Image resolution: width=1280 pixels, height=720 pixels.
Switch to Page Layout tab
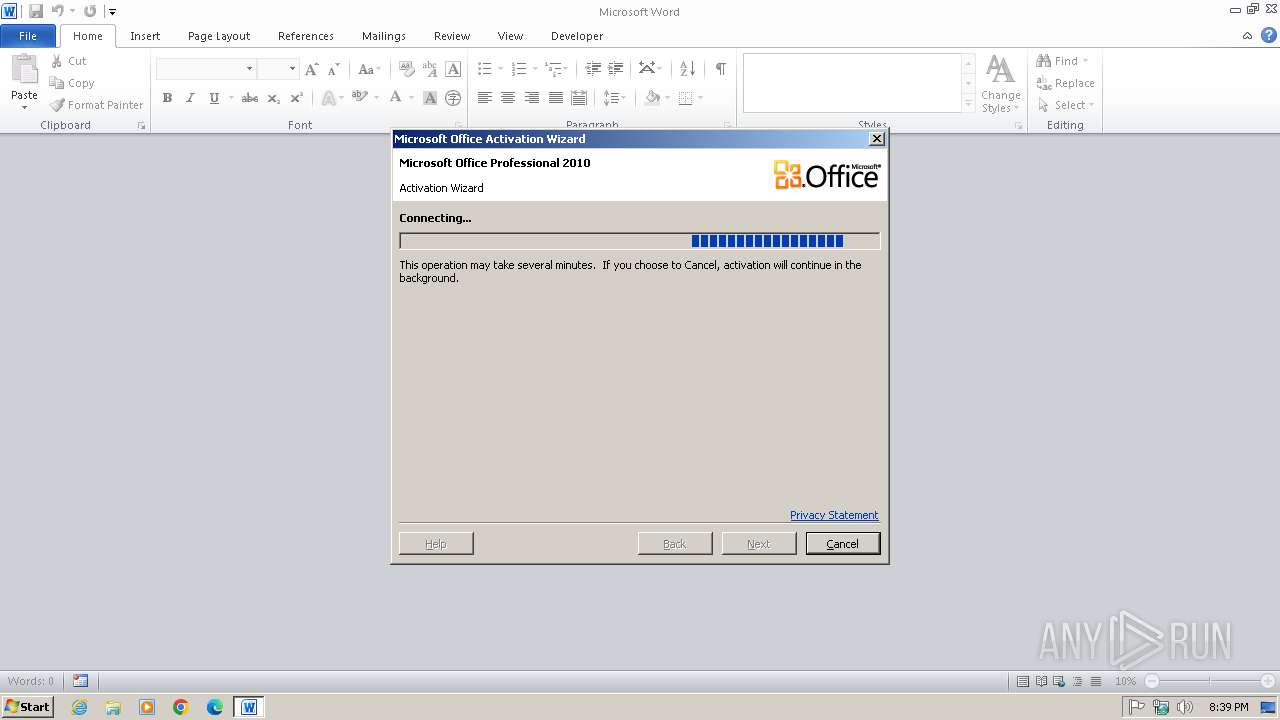(x=219, y=36)
